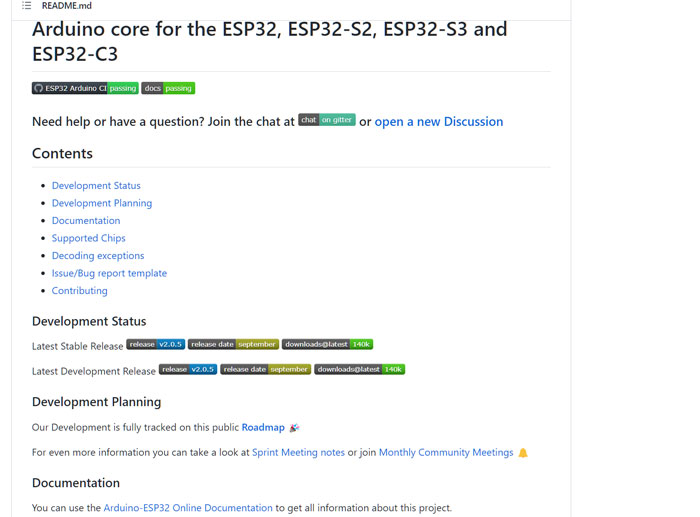Screen dimensions: 700x517
Task: Click stable downloads@latest 140k badge
Action: point(327,344)
